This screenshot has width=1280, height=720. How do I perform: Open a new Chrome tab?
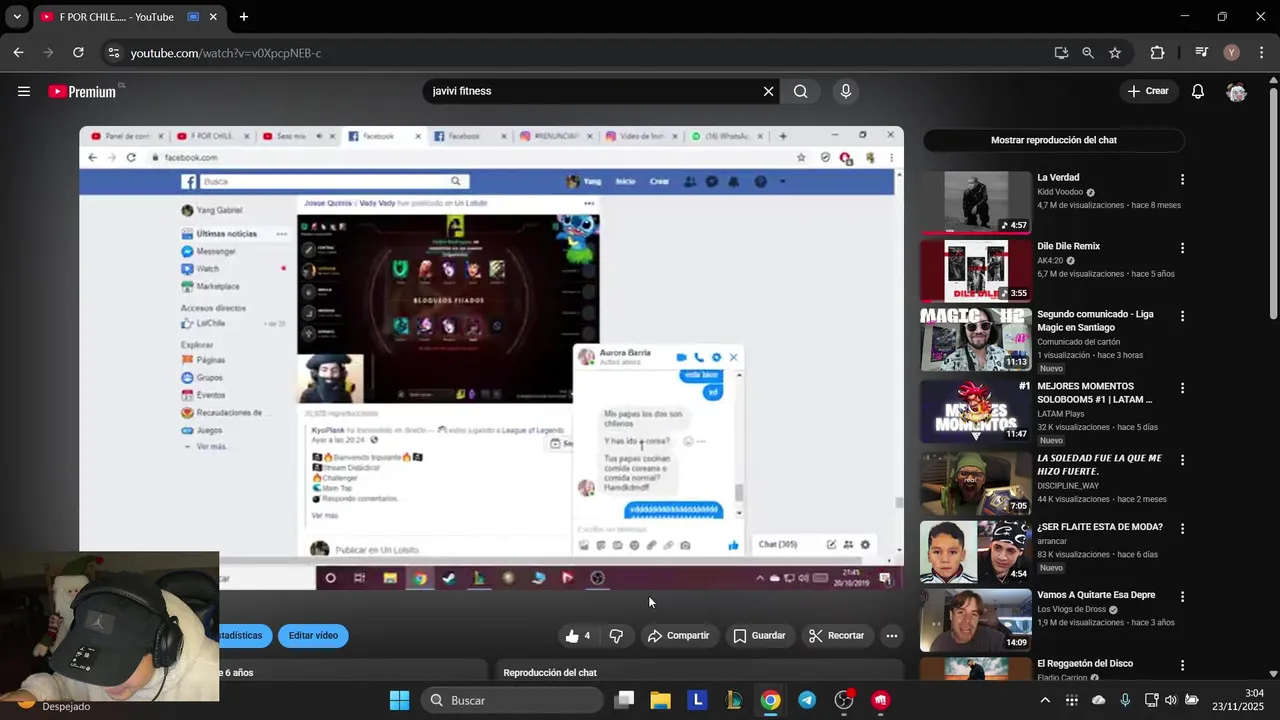[243, 17]
